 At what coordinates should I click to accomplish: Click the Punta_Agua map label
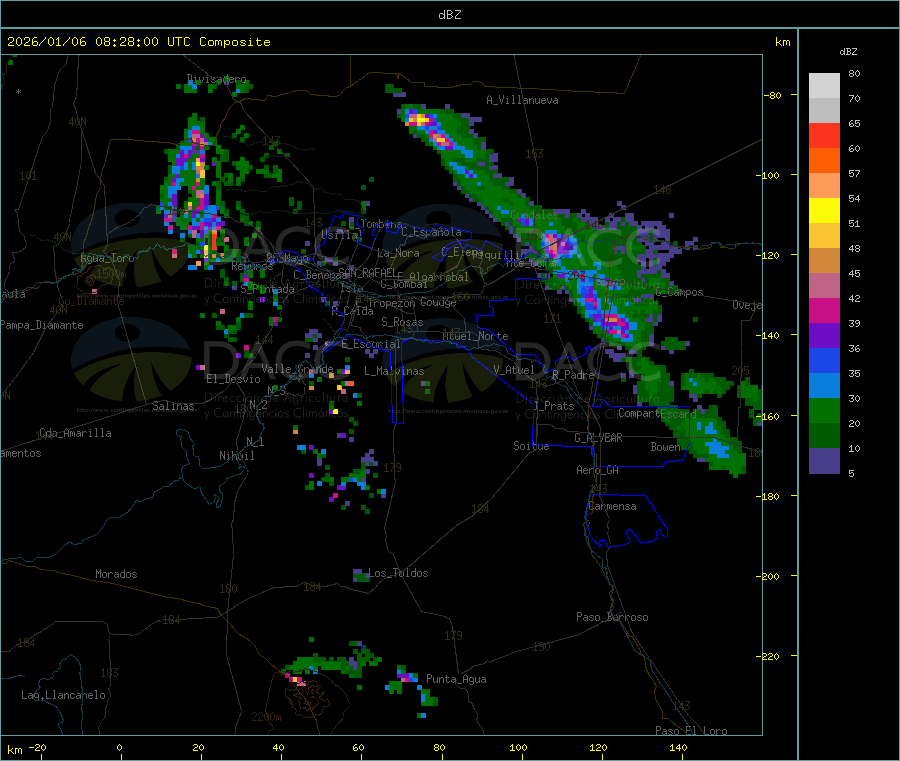click(x=456, y=679)
